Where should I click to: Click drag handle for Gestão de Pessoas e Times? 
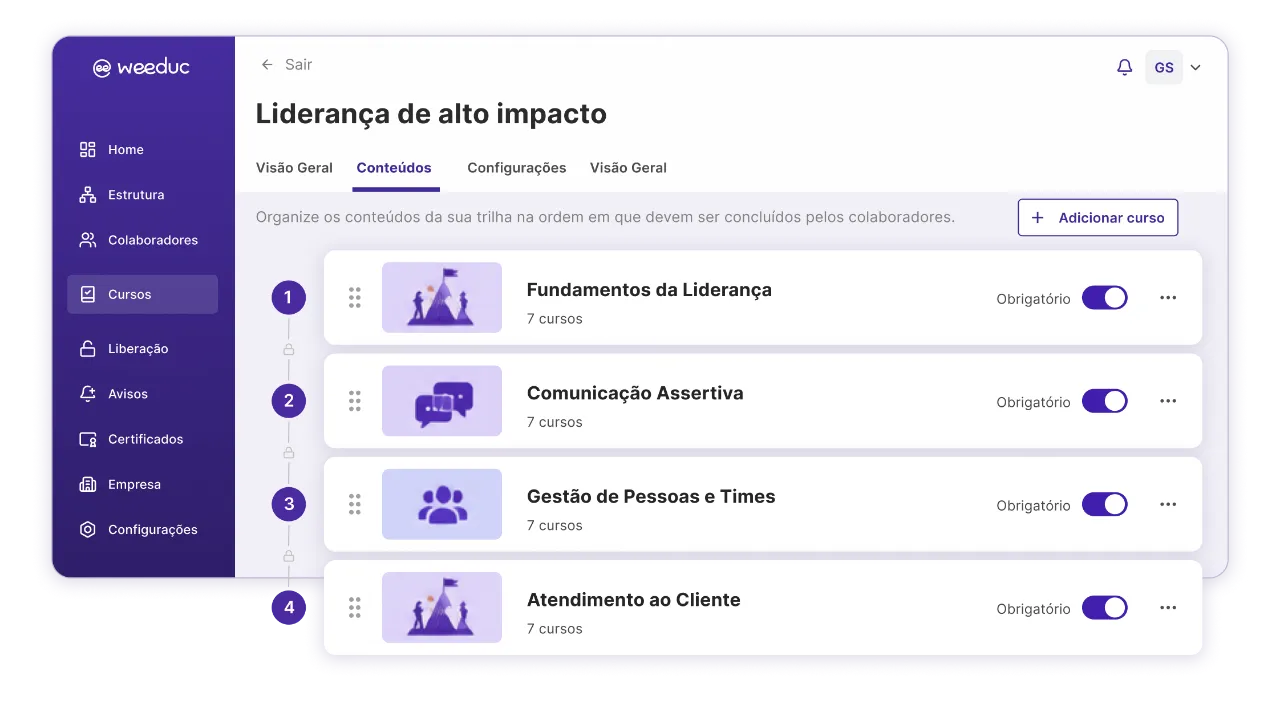coord(354,504)
